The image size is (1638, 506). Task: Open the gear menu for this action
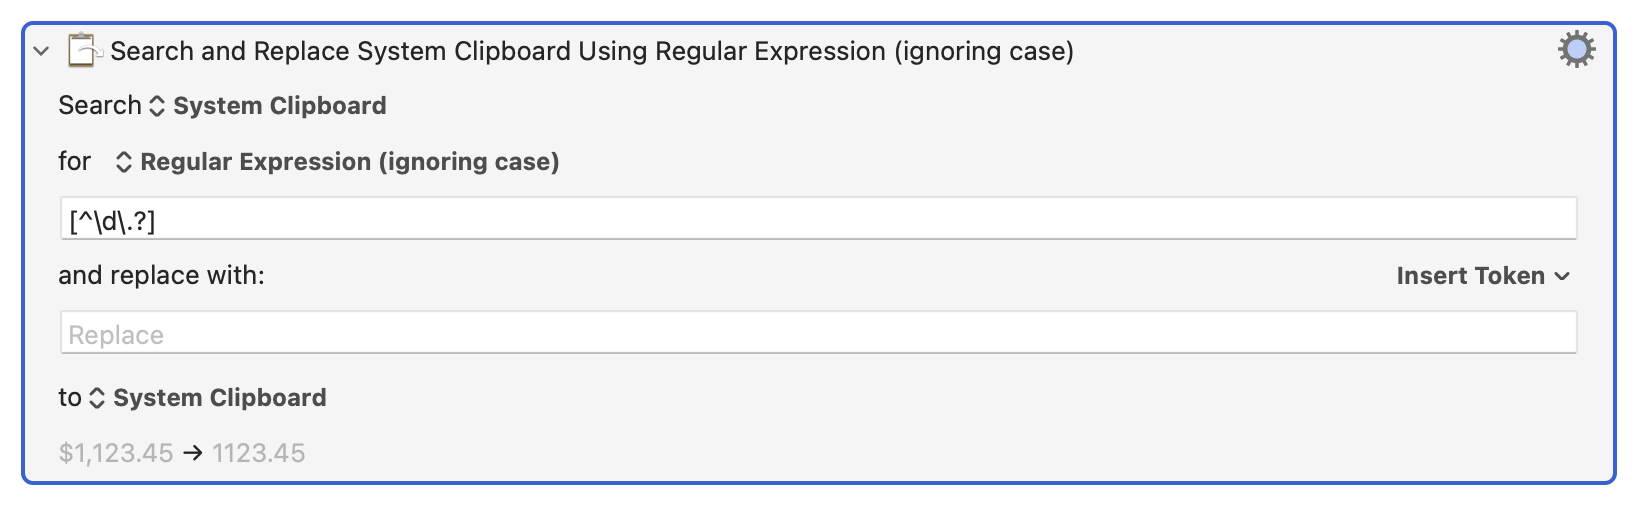[x=1576, y=50]
